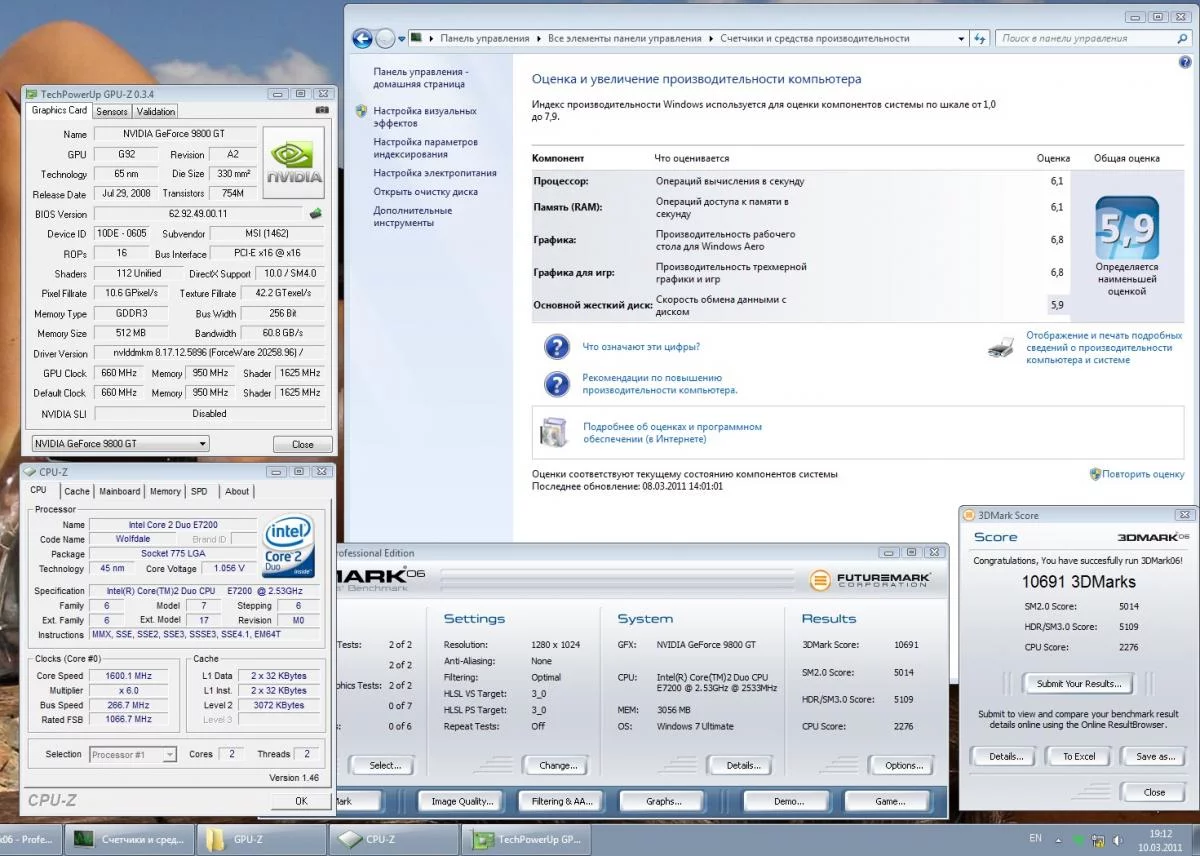Click the Save as... button in 3DMark Score
Image resolution: width=1200 pixels, height=856 pixels.
1155,756
